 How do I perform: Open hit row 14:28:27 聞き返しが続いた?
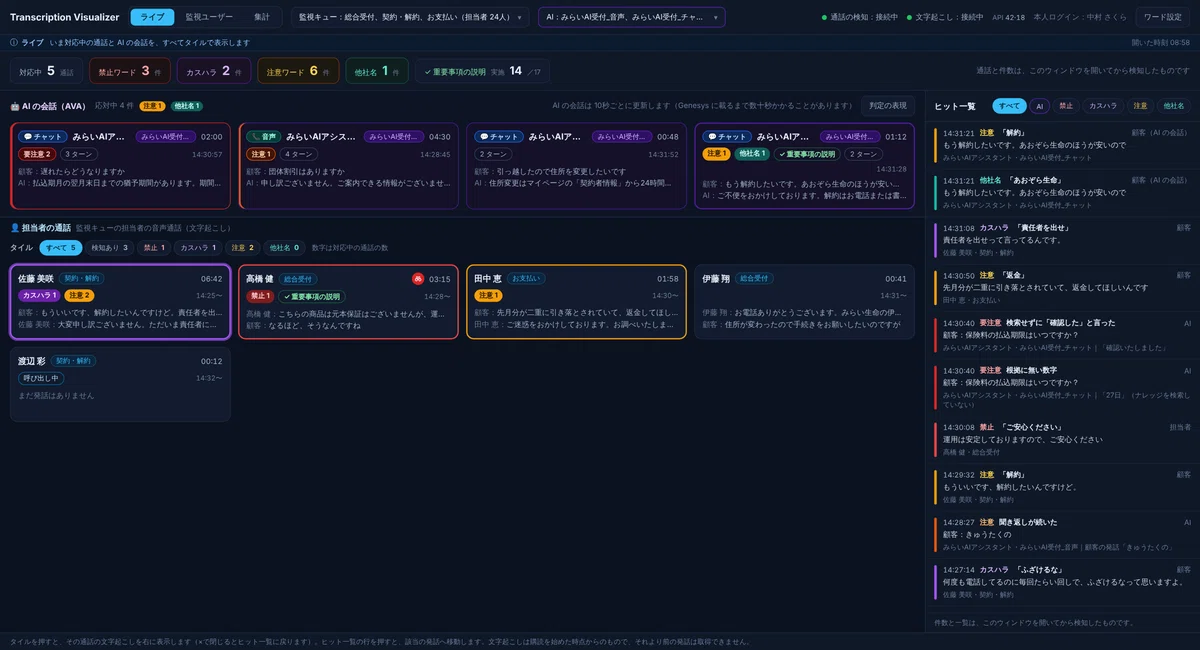coord(1062,536)
